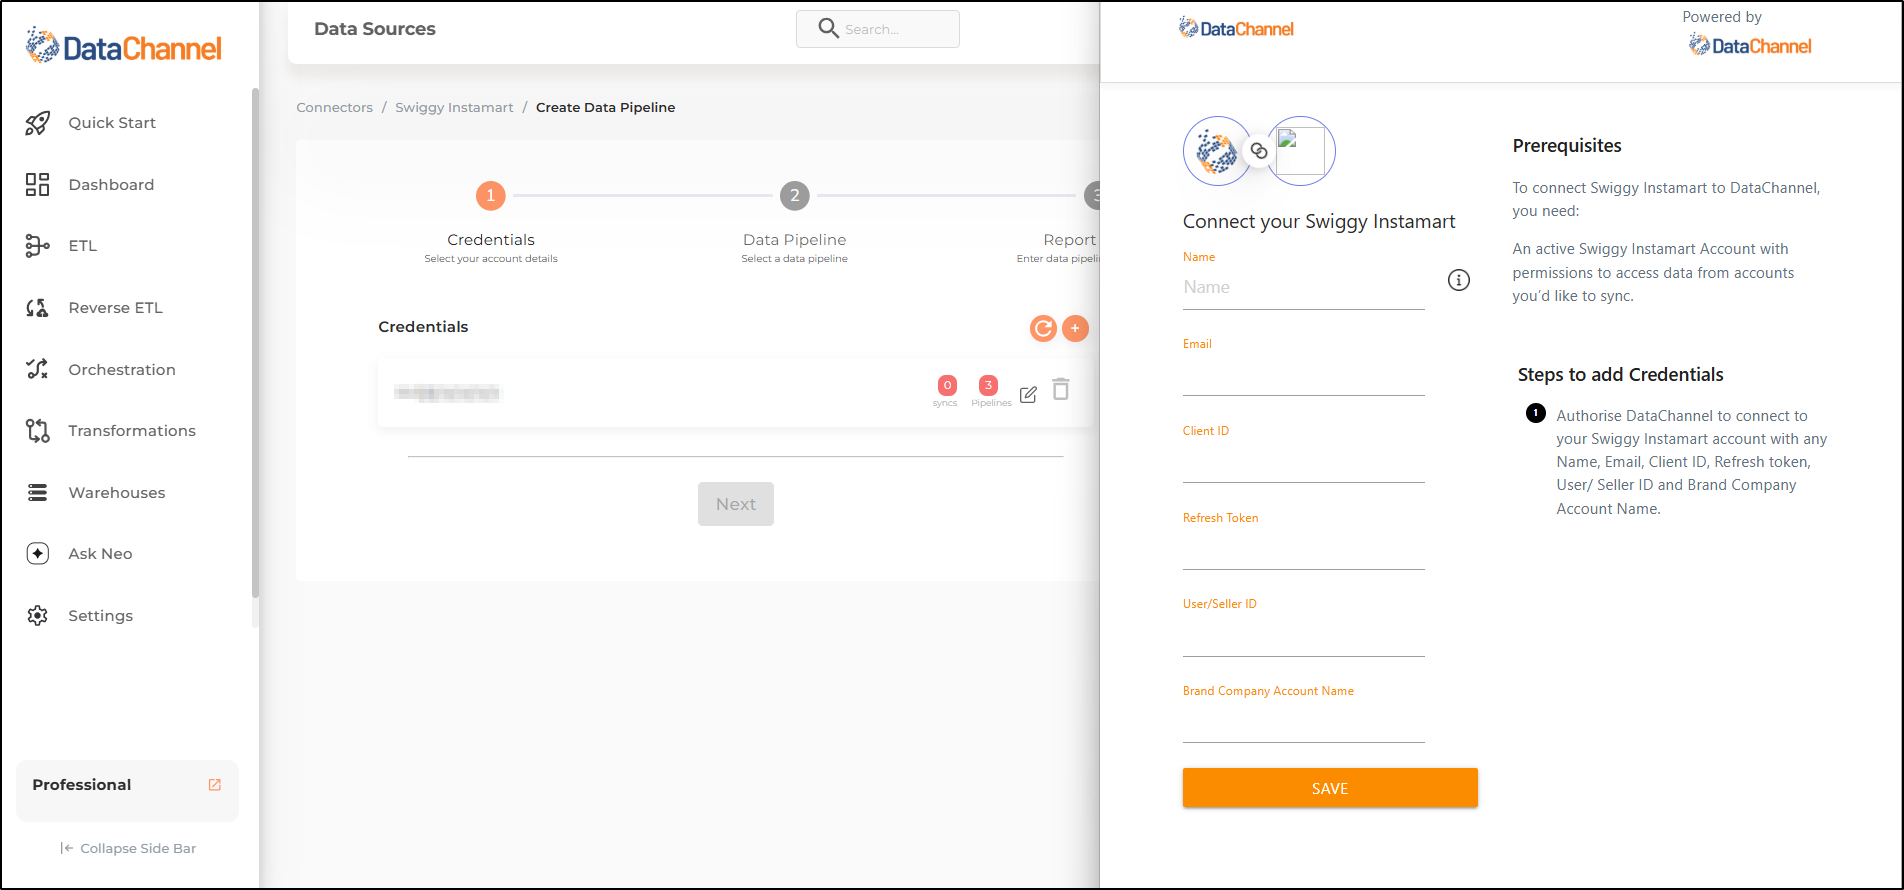1904x890 pixels.
Task: Select the ETL sidebar icon
Action: coord(37,246)
